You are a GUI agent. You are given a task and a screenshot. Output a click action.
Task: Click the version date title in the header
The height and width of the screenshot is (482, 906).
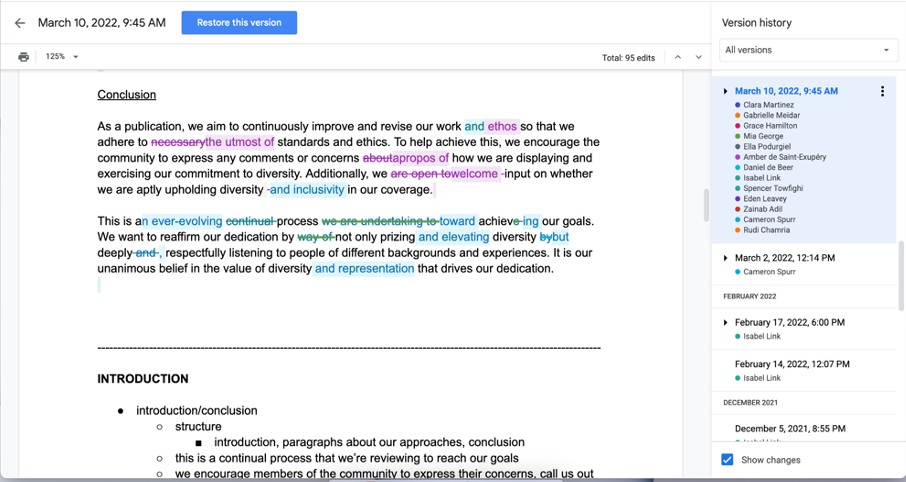(x=102, y=23)
